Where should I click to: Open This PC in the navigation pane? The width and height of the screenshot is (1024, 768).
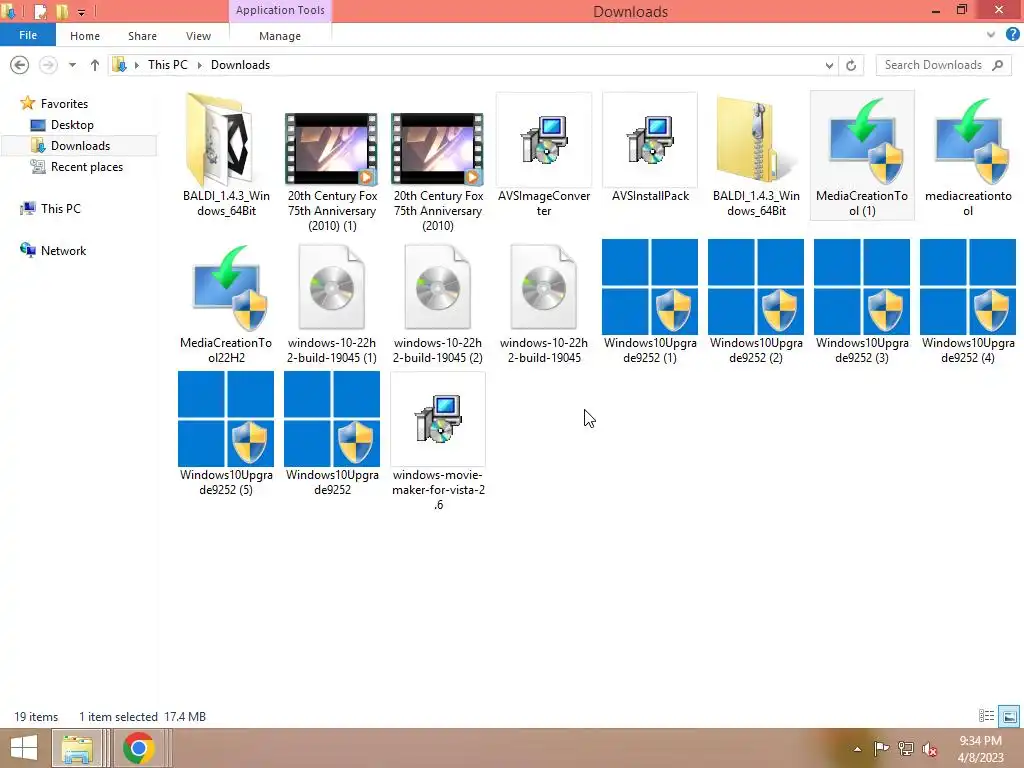(x=61, y=208)
